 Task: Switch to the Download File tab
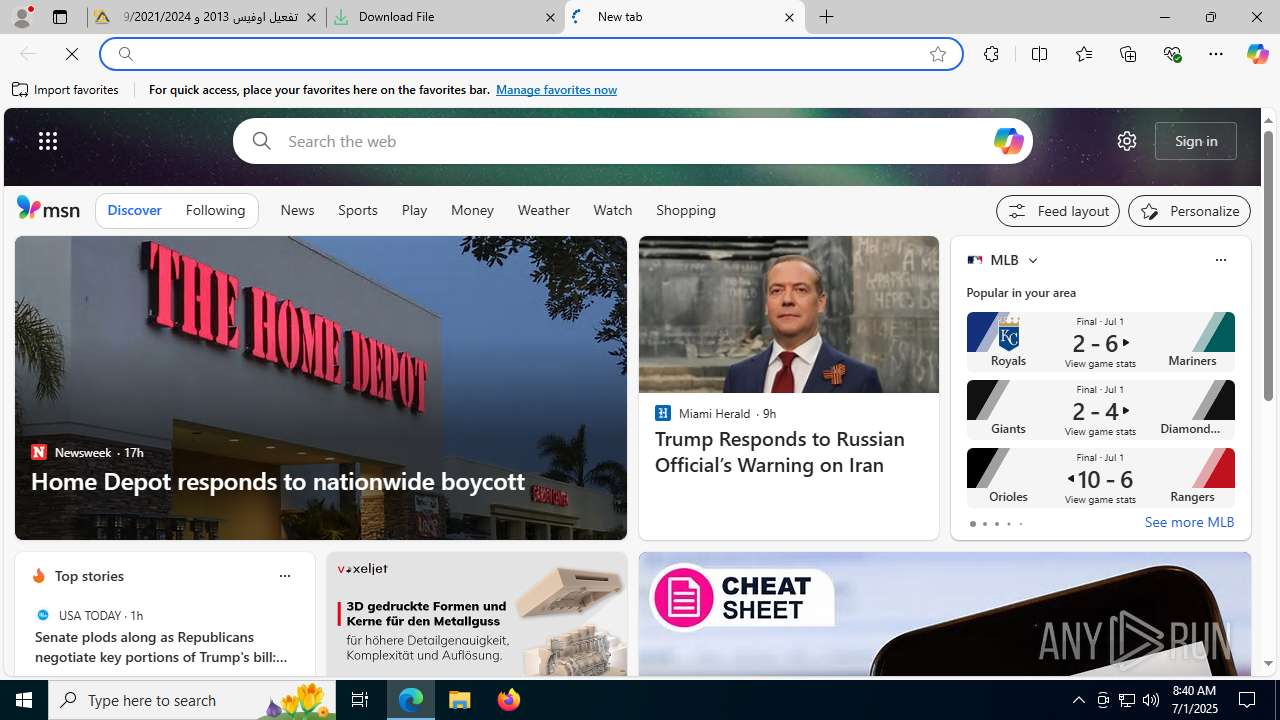pyautogui.click(x=445, y=17)
